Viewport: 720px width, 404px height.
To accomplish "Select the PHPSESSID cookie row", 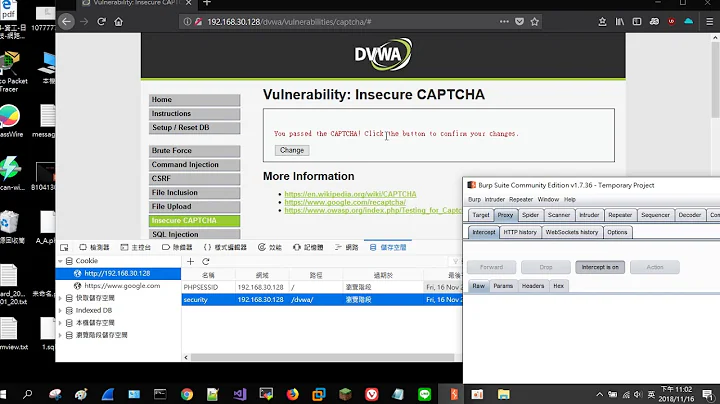I will coord(321,287).
